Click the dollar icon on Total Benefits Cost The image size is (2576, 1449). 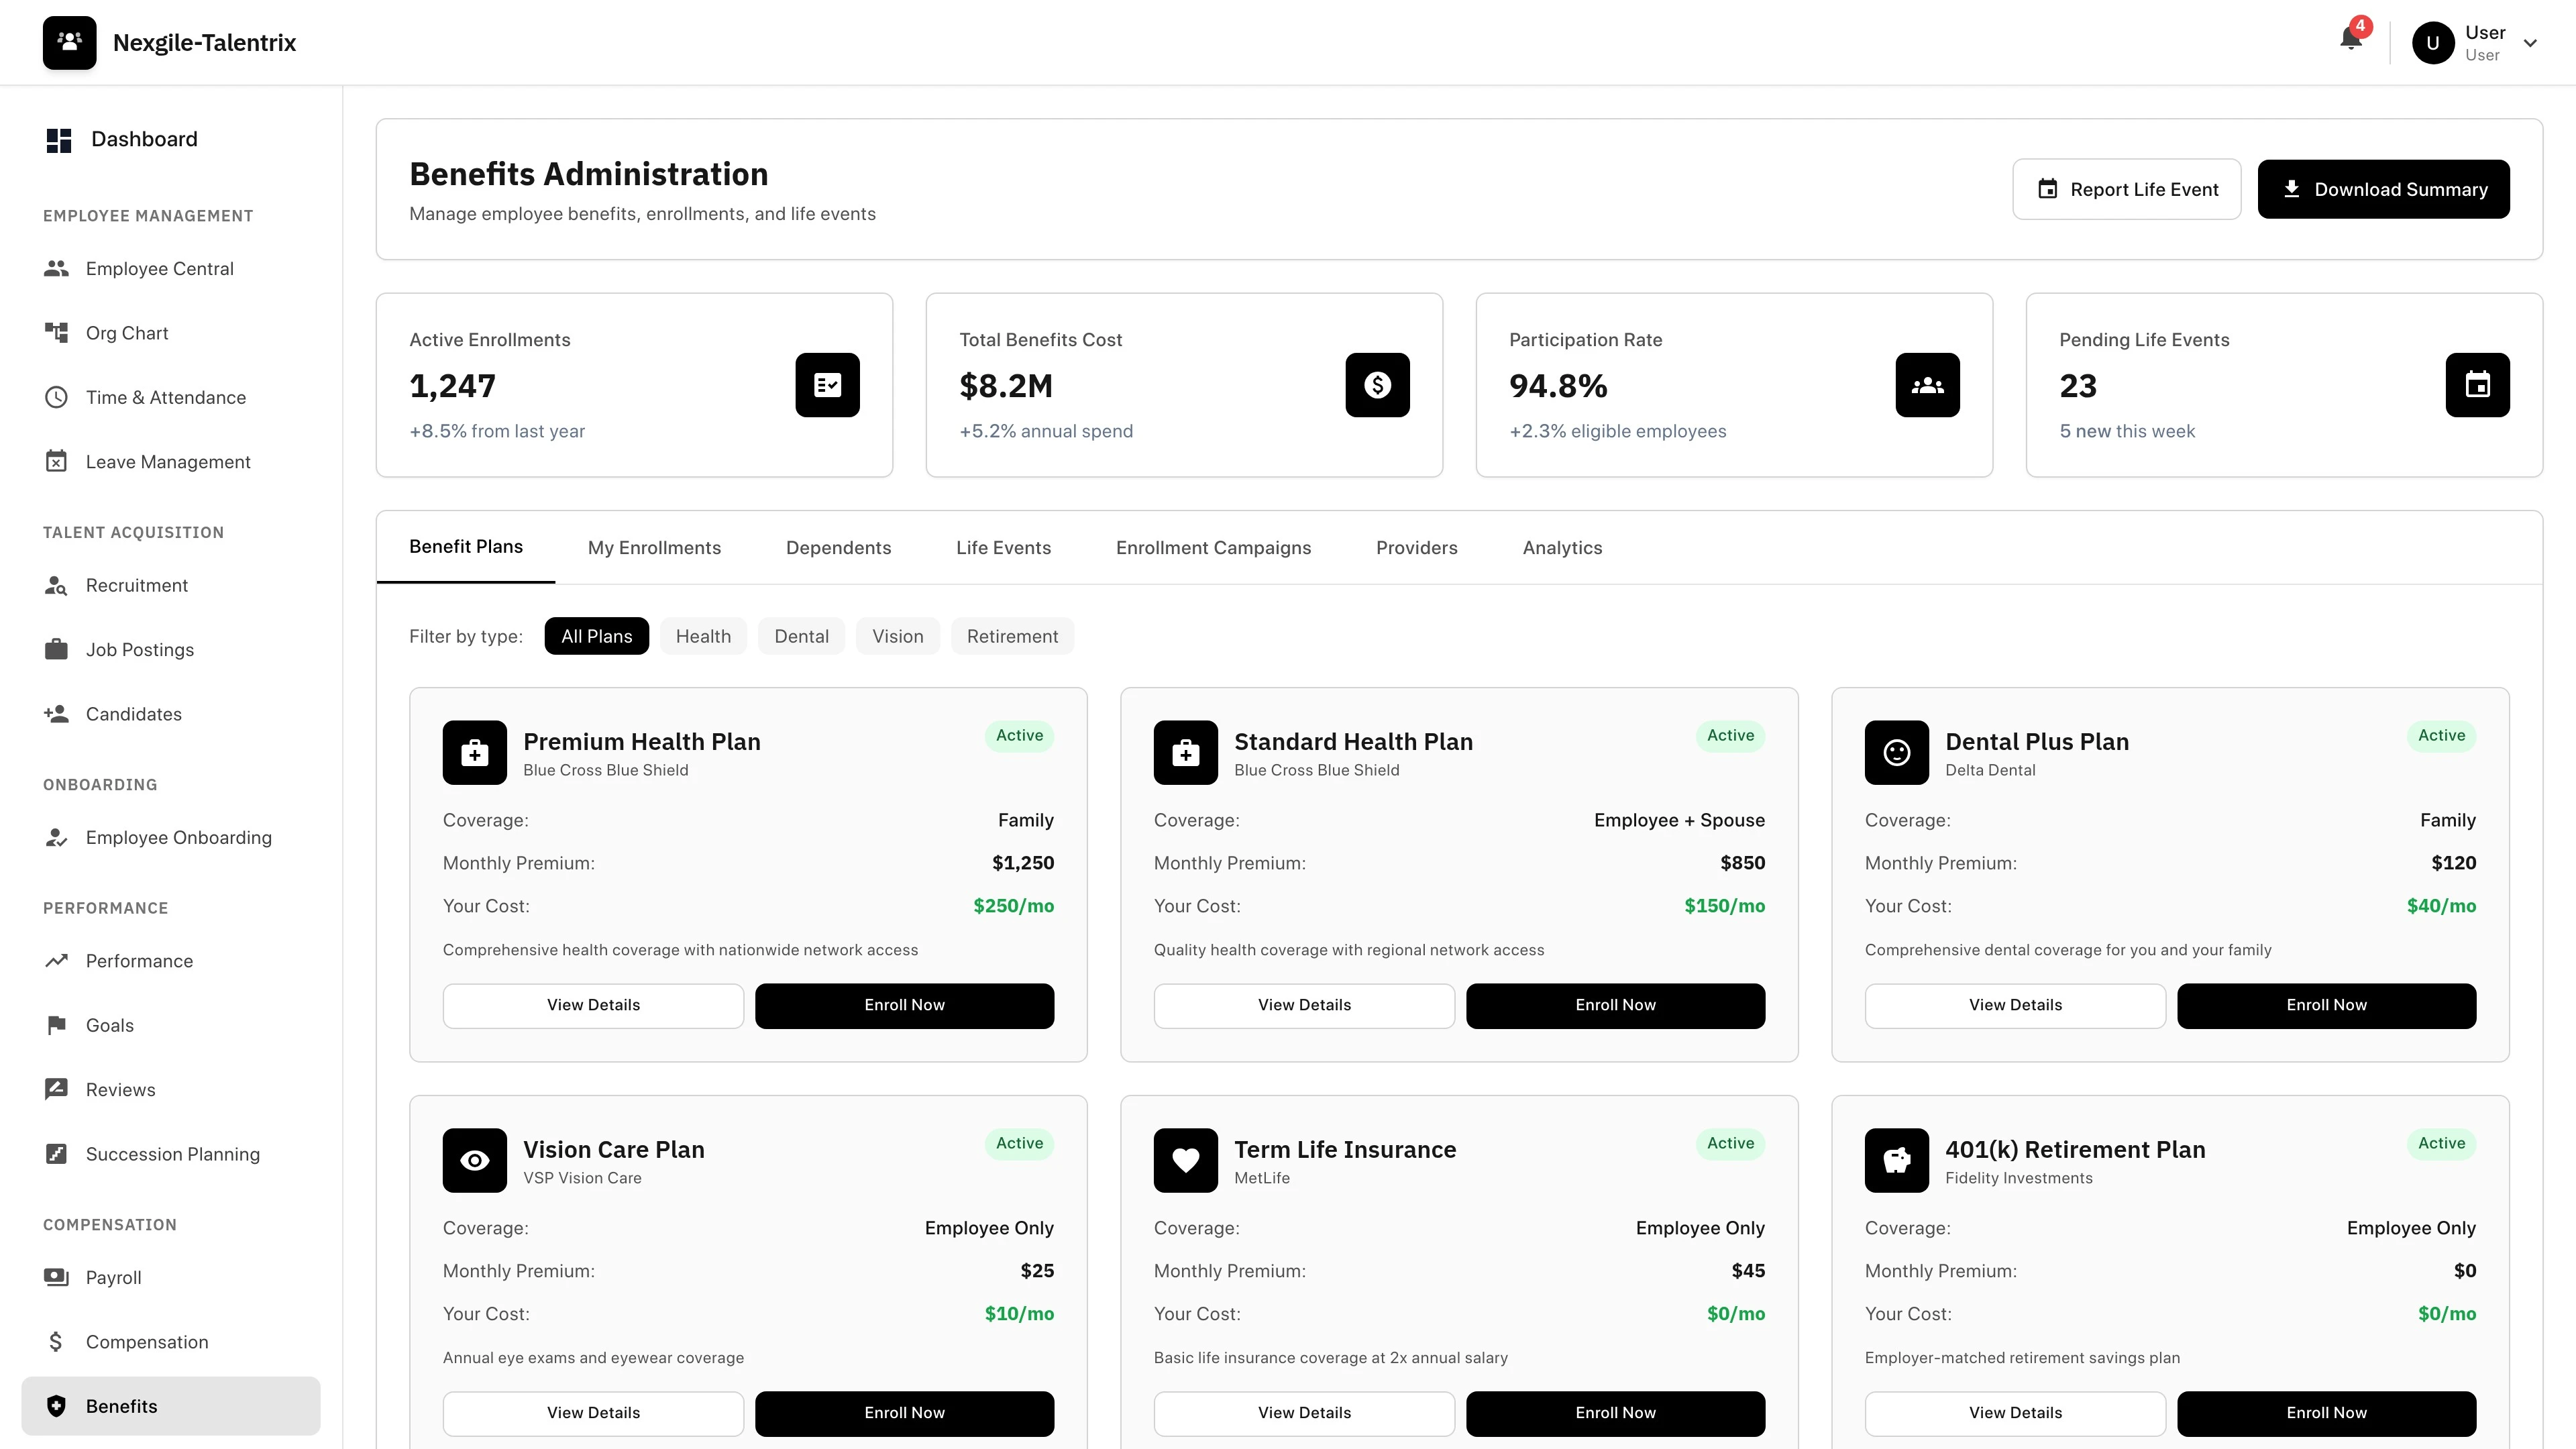1377,385
